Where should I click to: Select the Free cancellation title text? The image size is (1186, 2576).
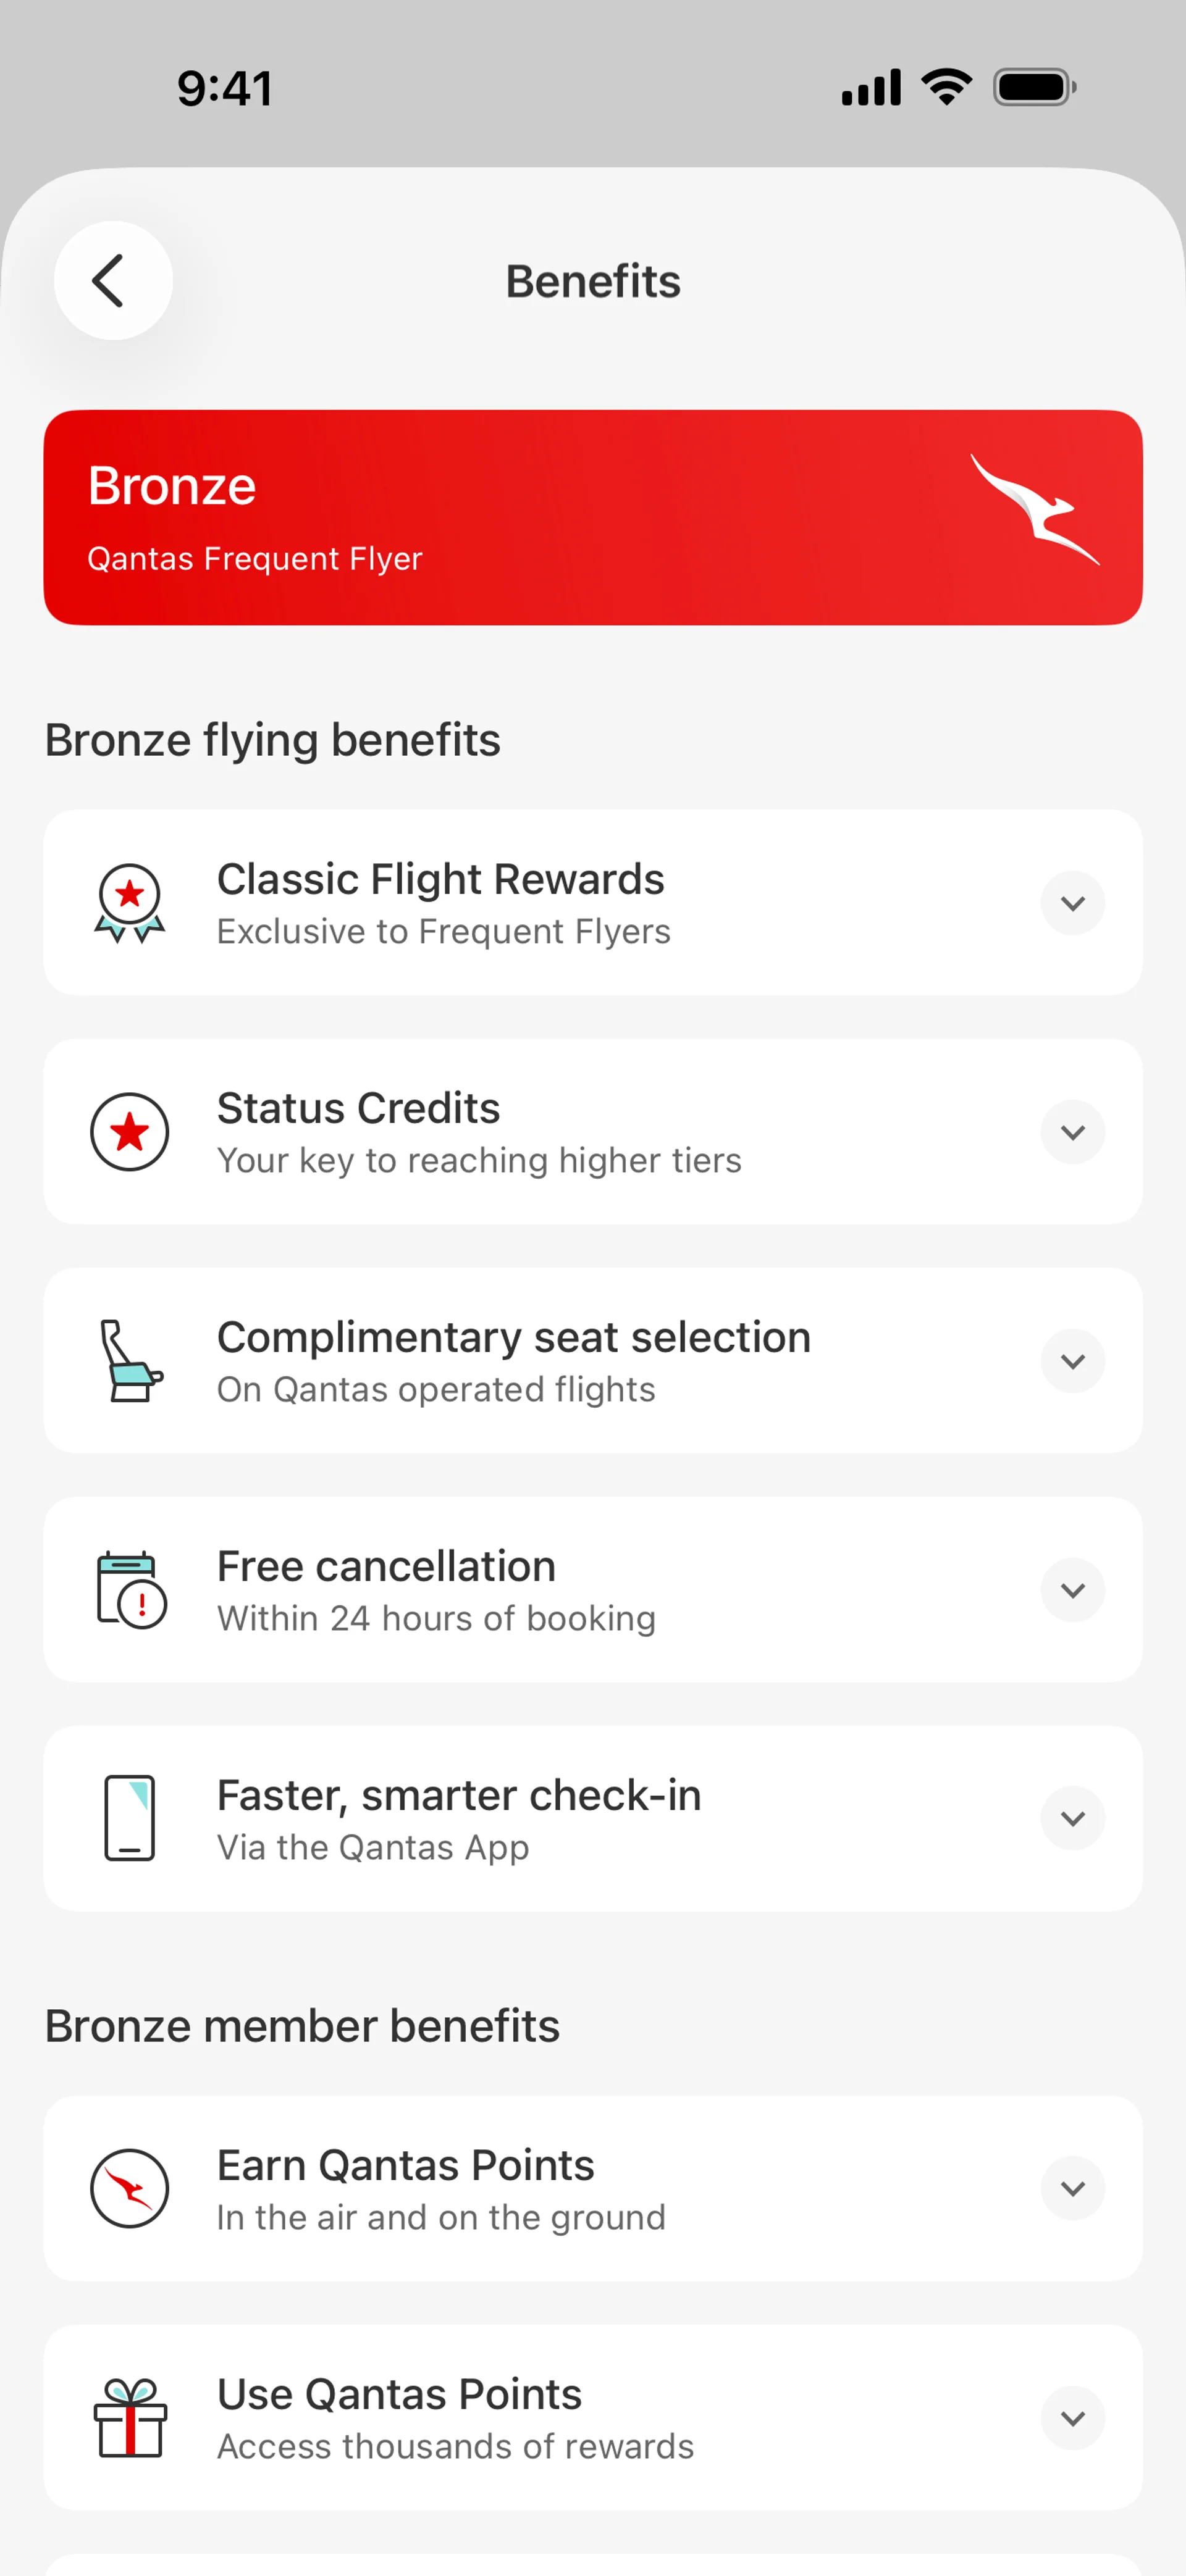386,1566
